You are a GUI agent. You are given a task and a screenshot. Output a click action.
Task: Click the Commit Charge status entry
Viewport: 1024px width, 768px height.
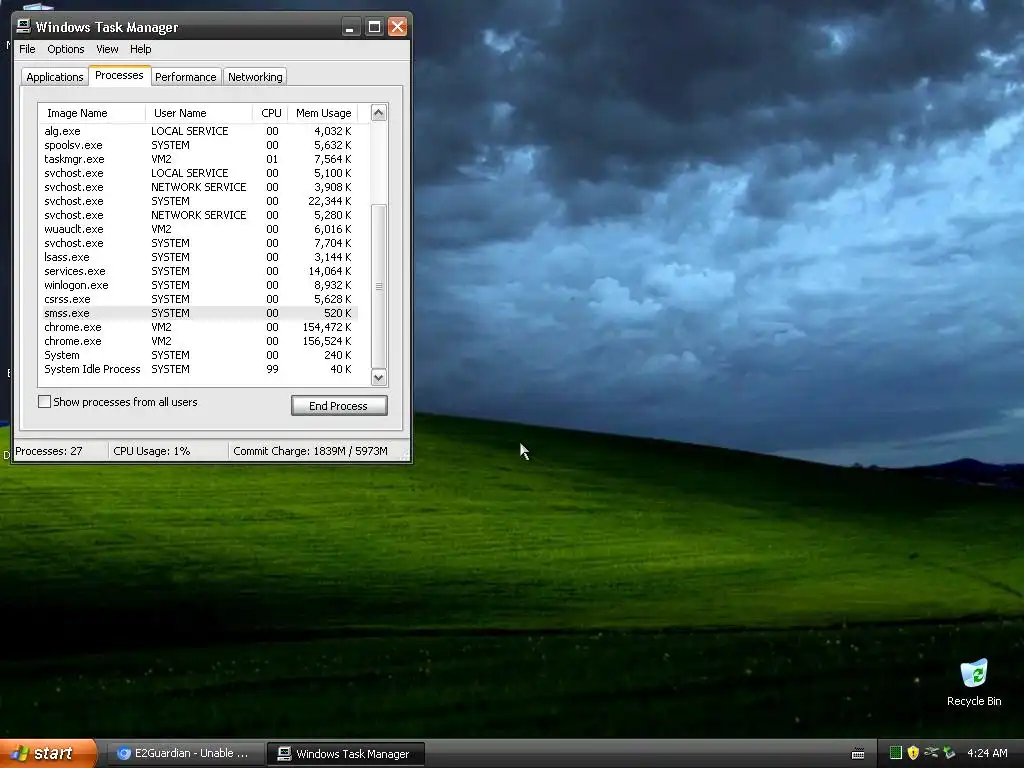pyautogui.click(x=311, y=451)
